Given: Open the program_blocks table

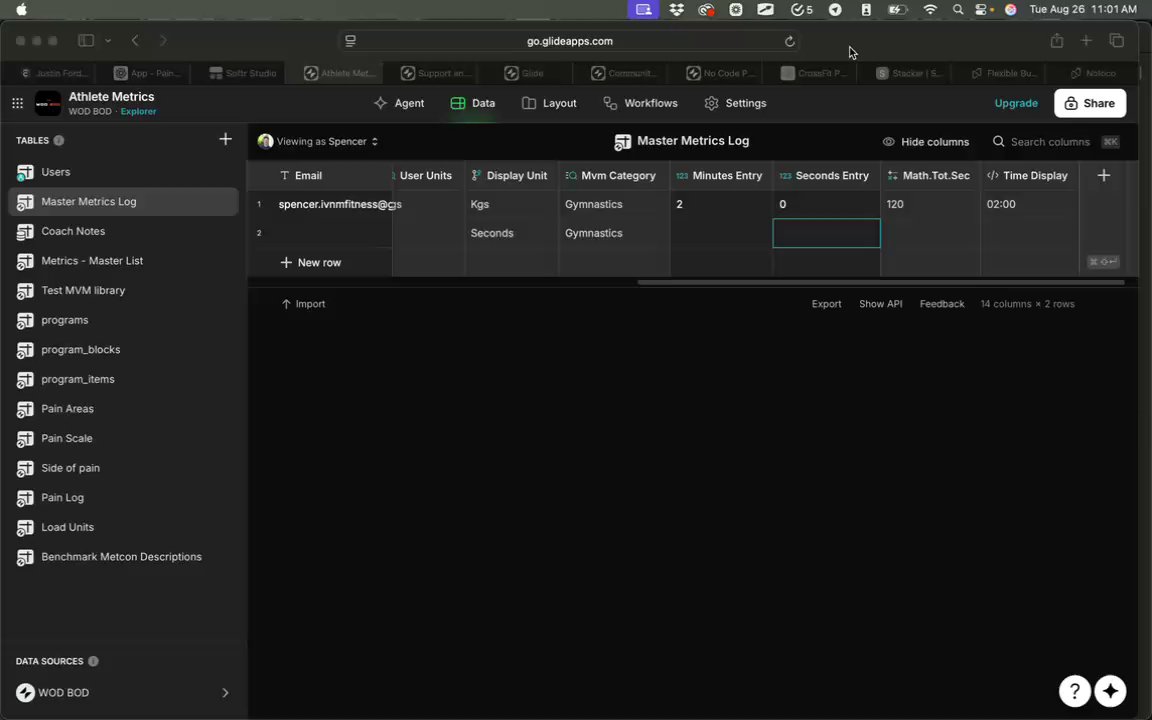Looking at the screenshot, I should coord(123,350).
